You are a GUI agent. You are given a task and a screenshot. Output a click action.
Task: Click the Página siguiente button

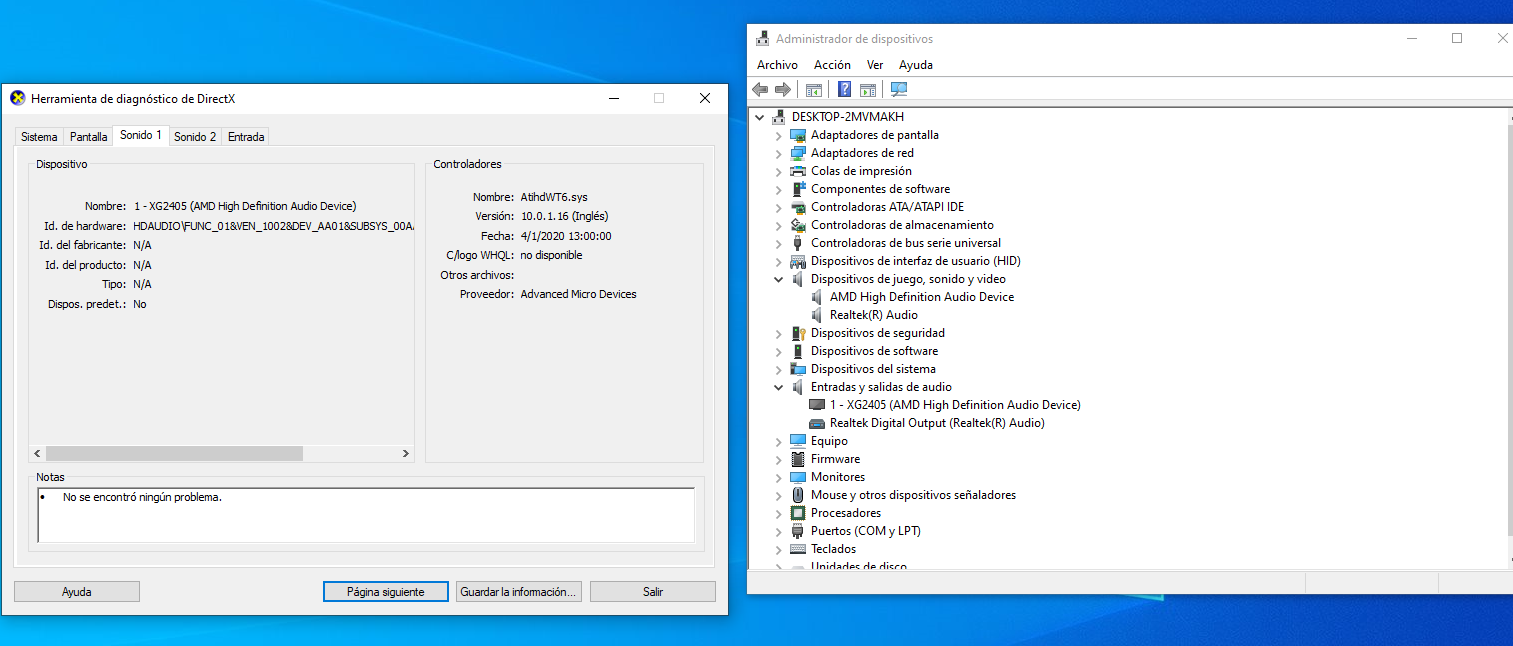click(x=385, y=592)
